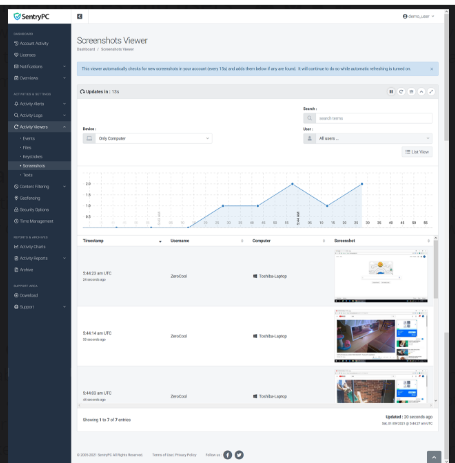Viewport: 455px width, 463px height.
Task: Open the Twitter follow icon
Action: (239, 455)
